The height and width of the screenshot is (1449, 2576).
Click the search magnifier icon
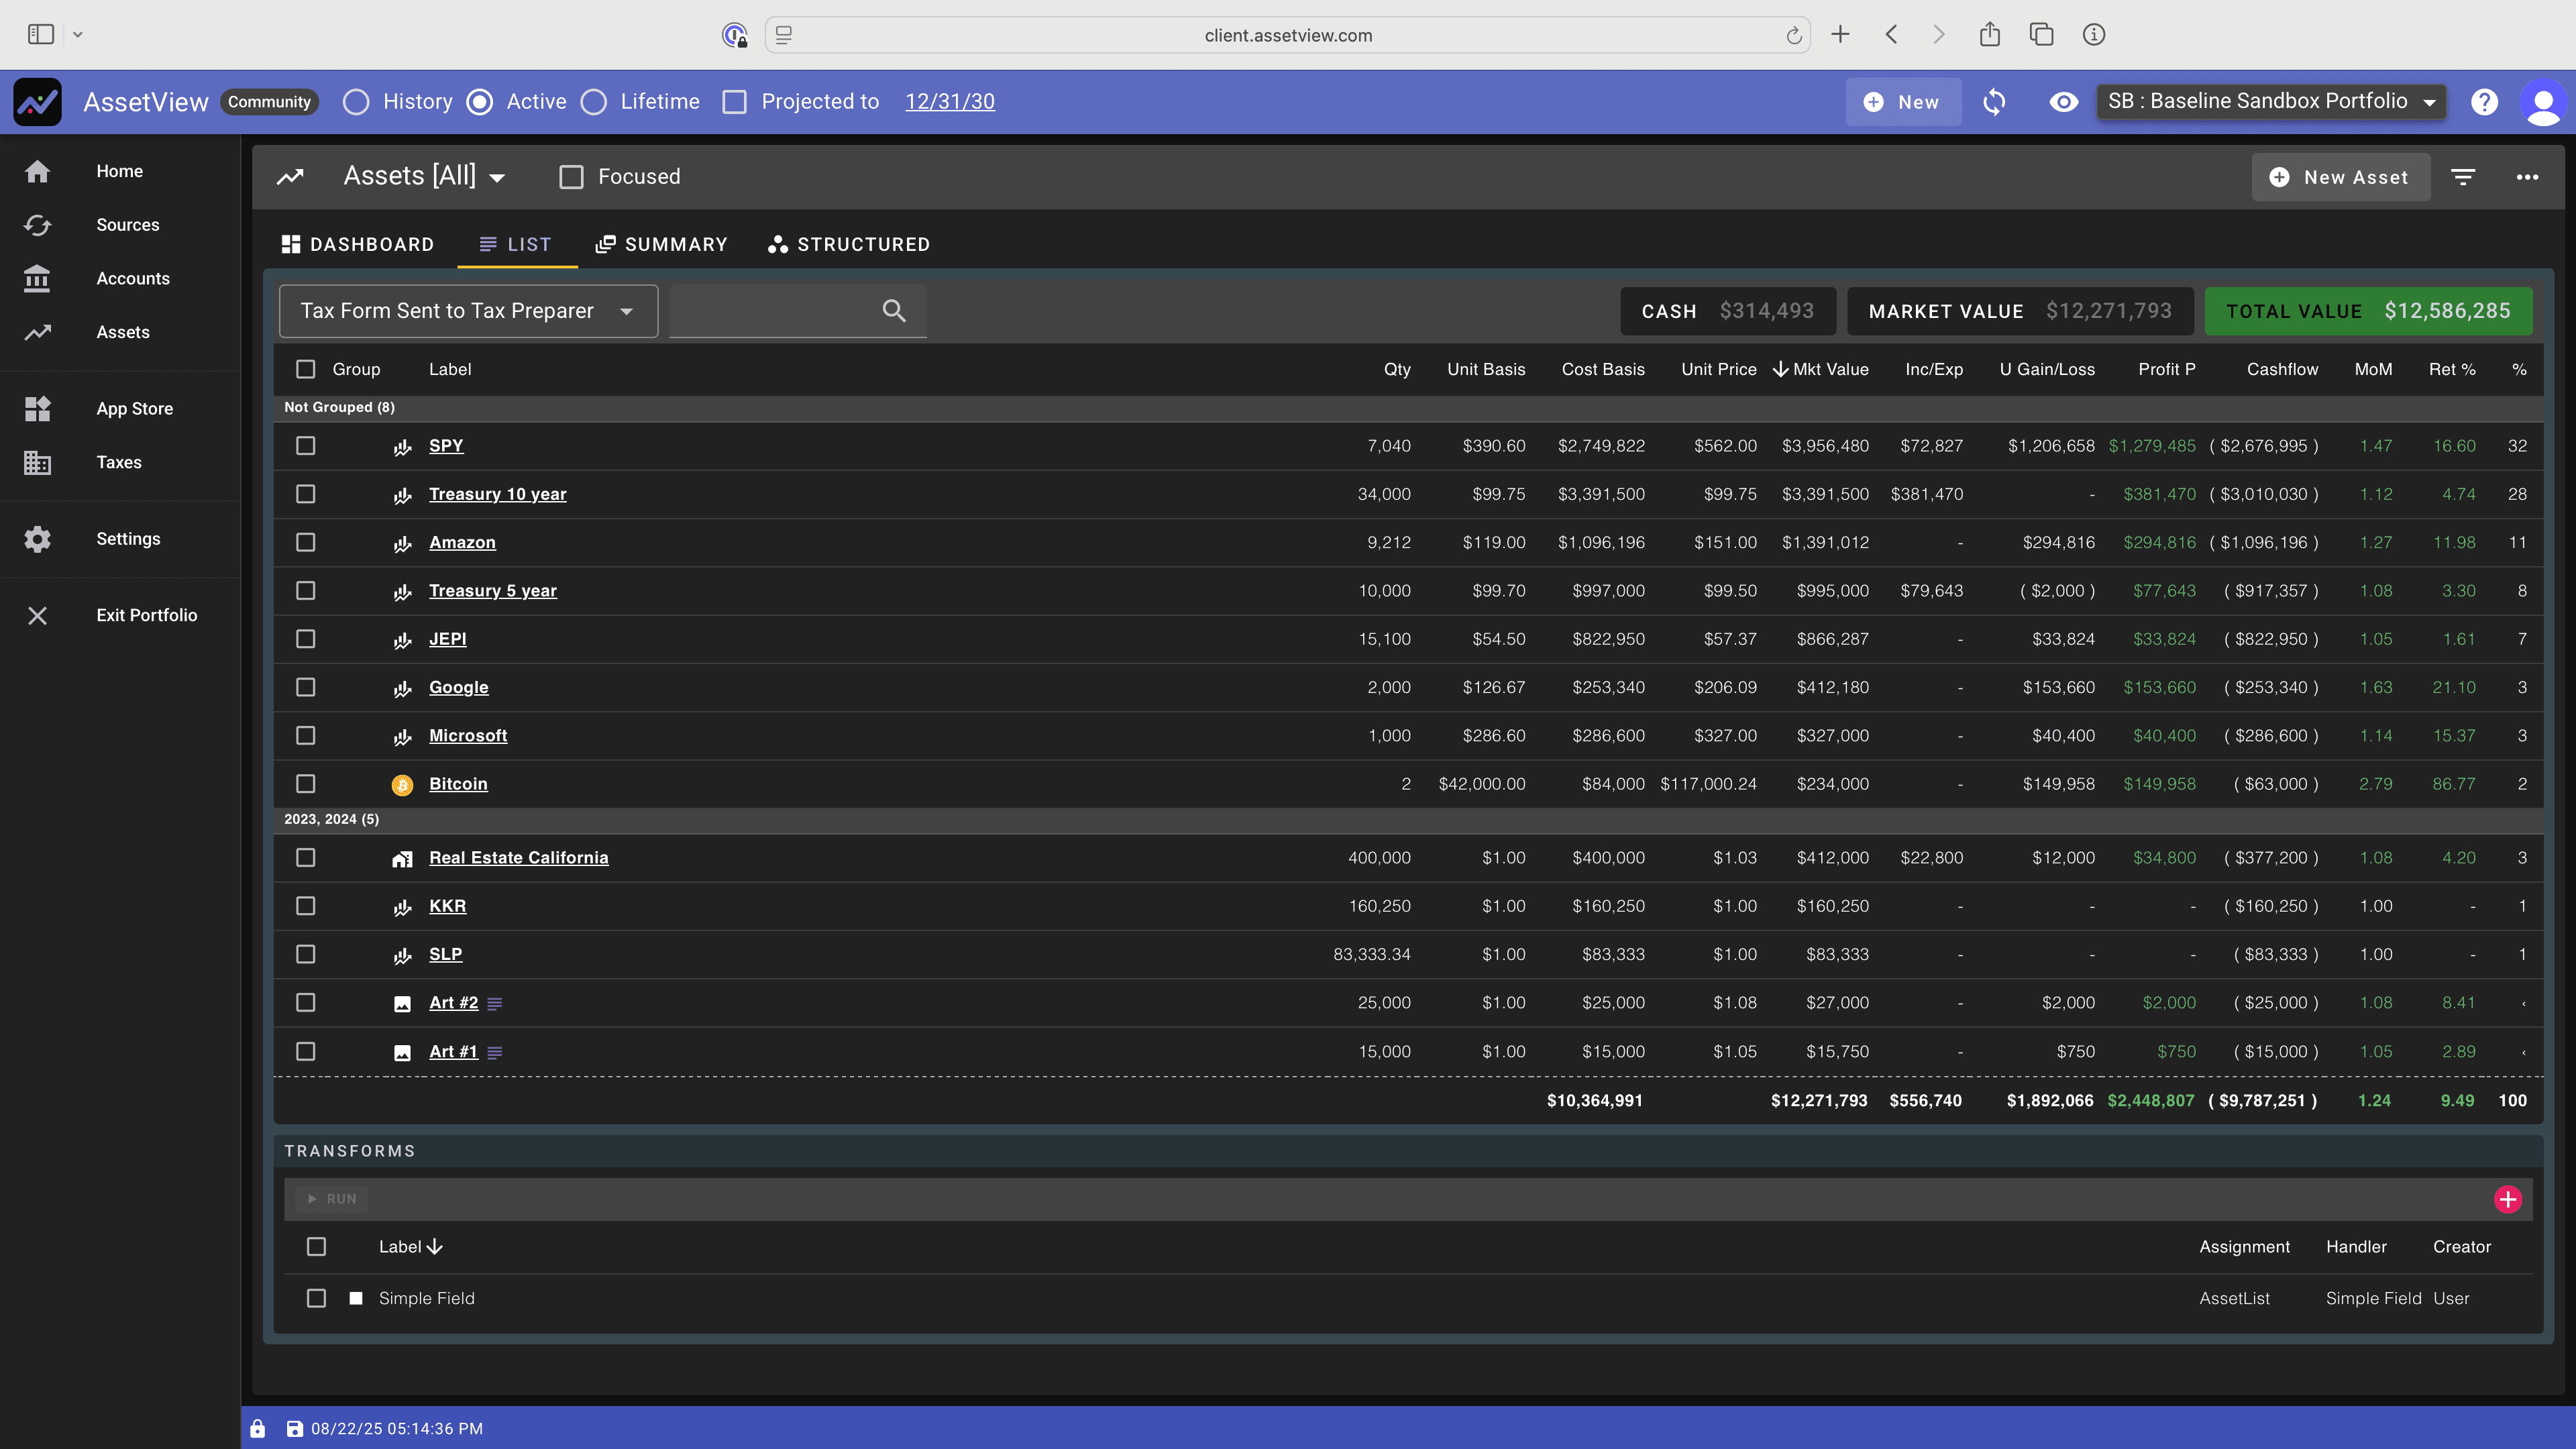[x=894, y=311]
